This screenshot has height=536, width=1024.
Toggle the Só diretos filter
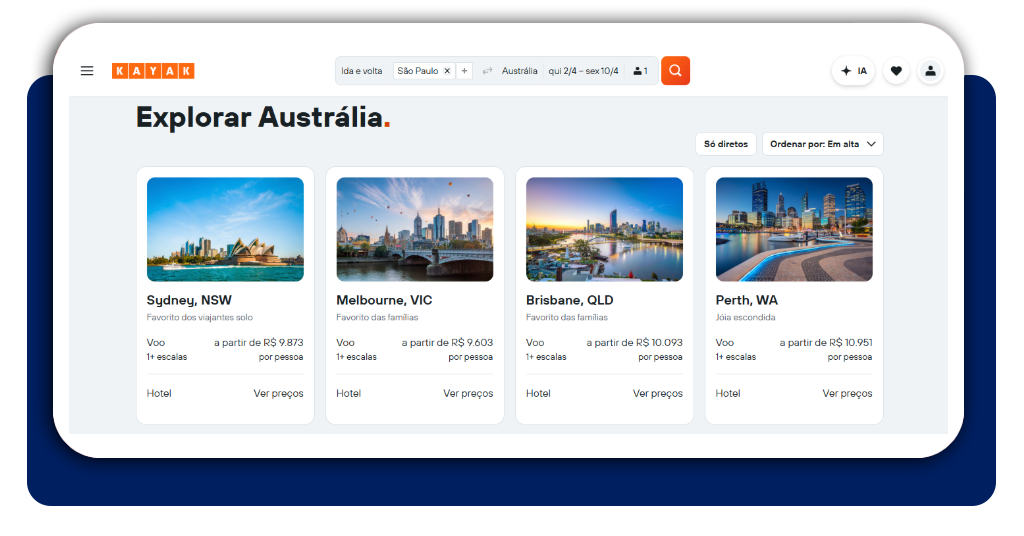click(726, 144)
